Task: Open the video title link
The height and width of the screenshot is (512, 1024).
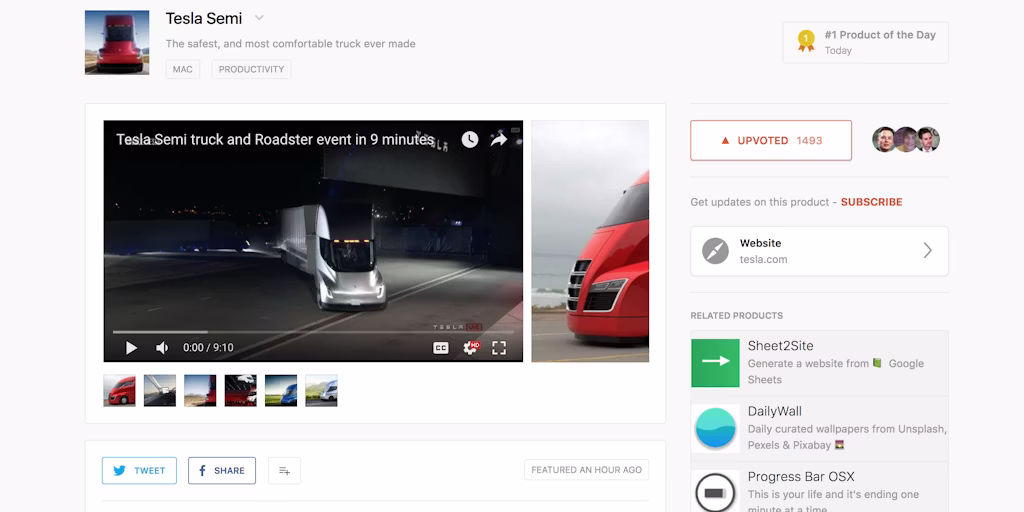Action: 275,139
